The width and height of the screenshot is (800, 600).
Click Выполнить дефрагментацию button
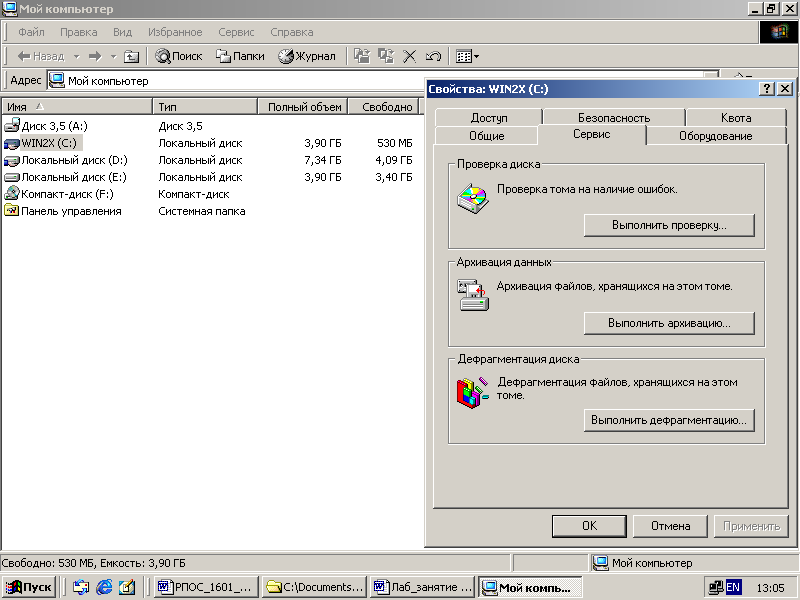tap(669, 420)
